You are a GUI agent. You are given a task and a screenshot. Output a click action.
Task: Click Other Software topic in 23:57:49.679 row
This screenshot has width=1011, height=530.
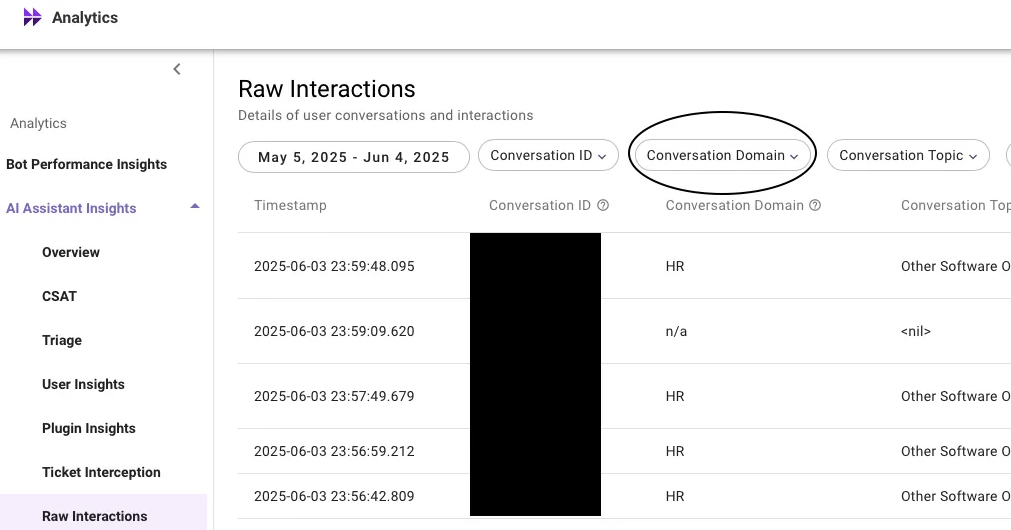956,397
